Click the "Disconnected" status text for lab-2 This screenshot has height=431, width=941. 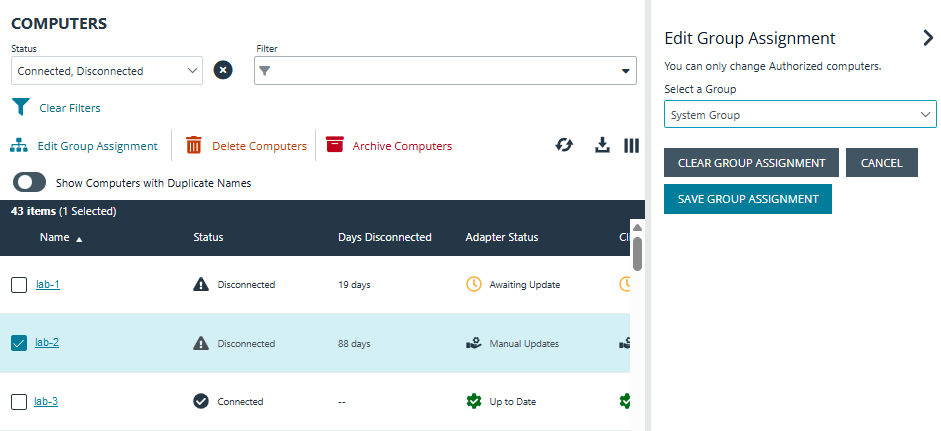click(x=246, y=344)
